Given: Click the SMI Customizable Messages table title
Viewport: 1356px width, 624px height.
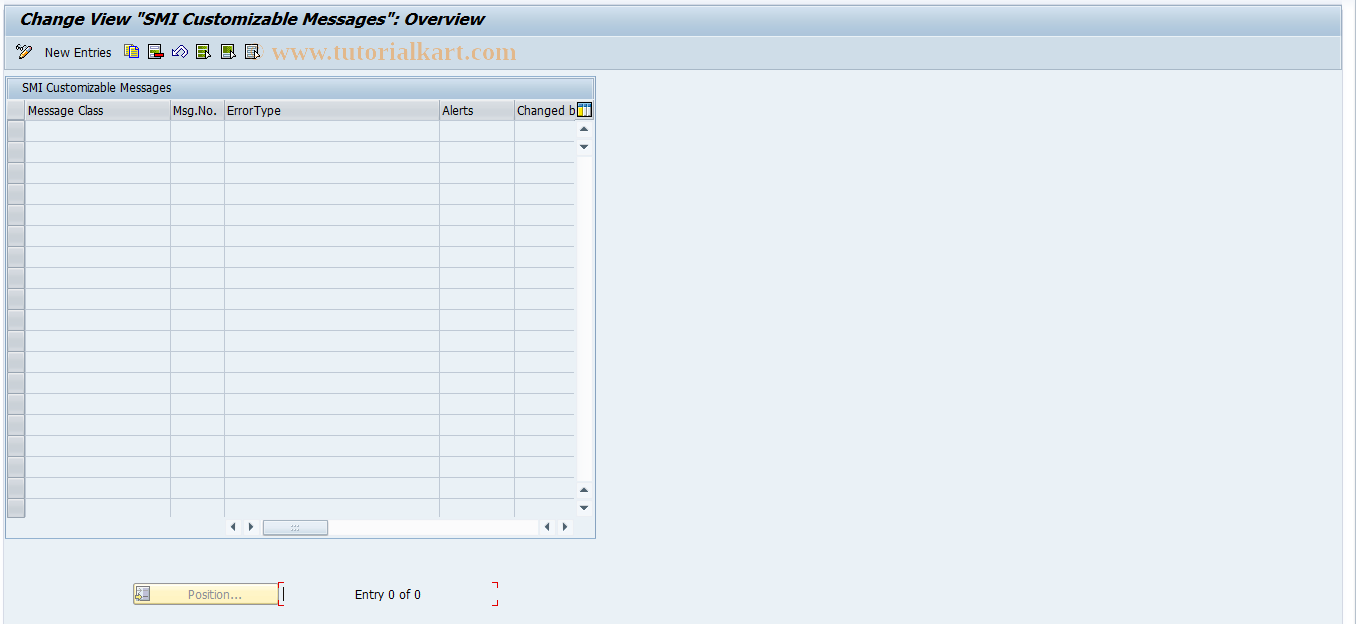Looking at the screenshot, I should 96,88.
